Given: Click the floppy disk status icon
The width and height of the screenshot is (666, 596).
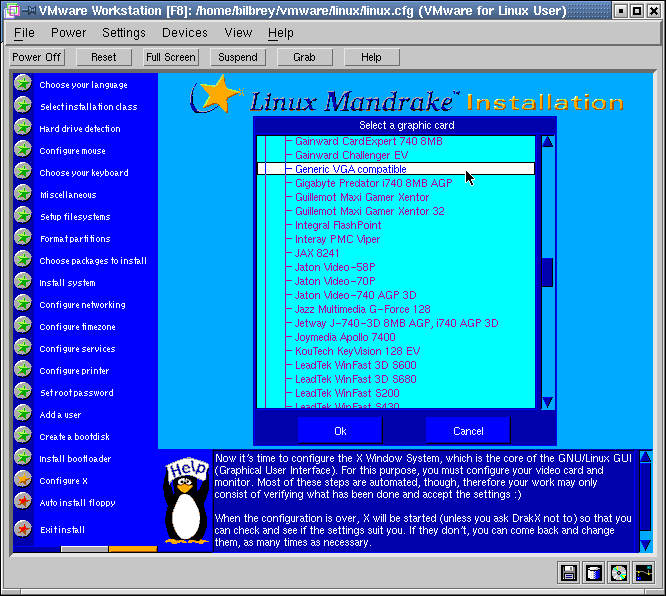Looking at the screenshot, I should pyautogui.click(x=569, y=573).
